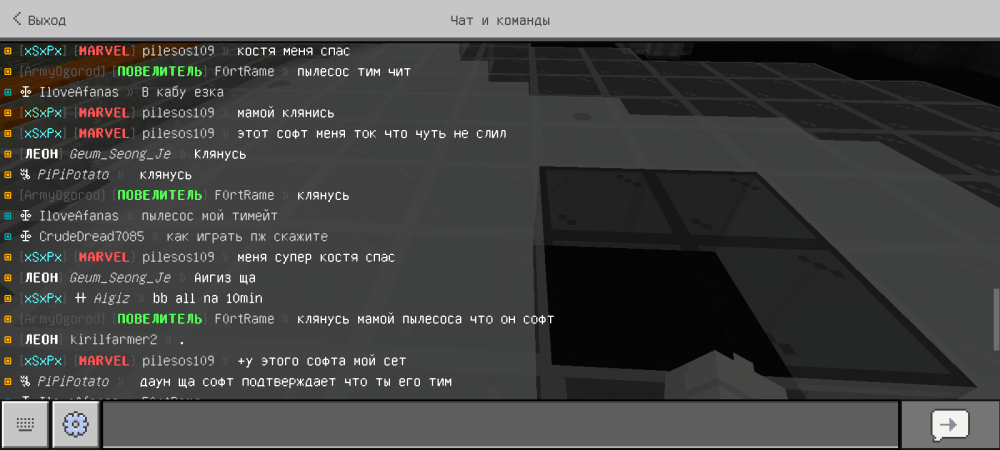
Task: Click the 'Чат и команды' title
Action: [500, 20]
